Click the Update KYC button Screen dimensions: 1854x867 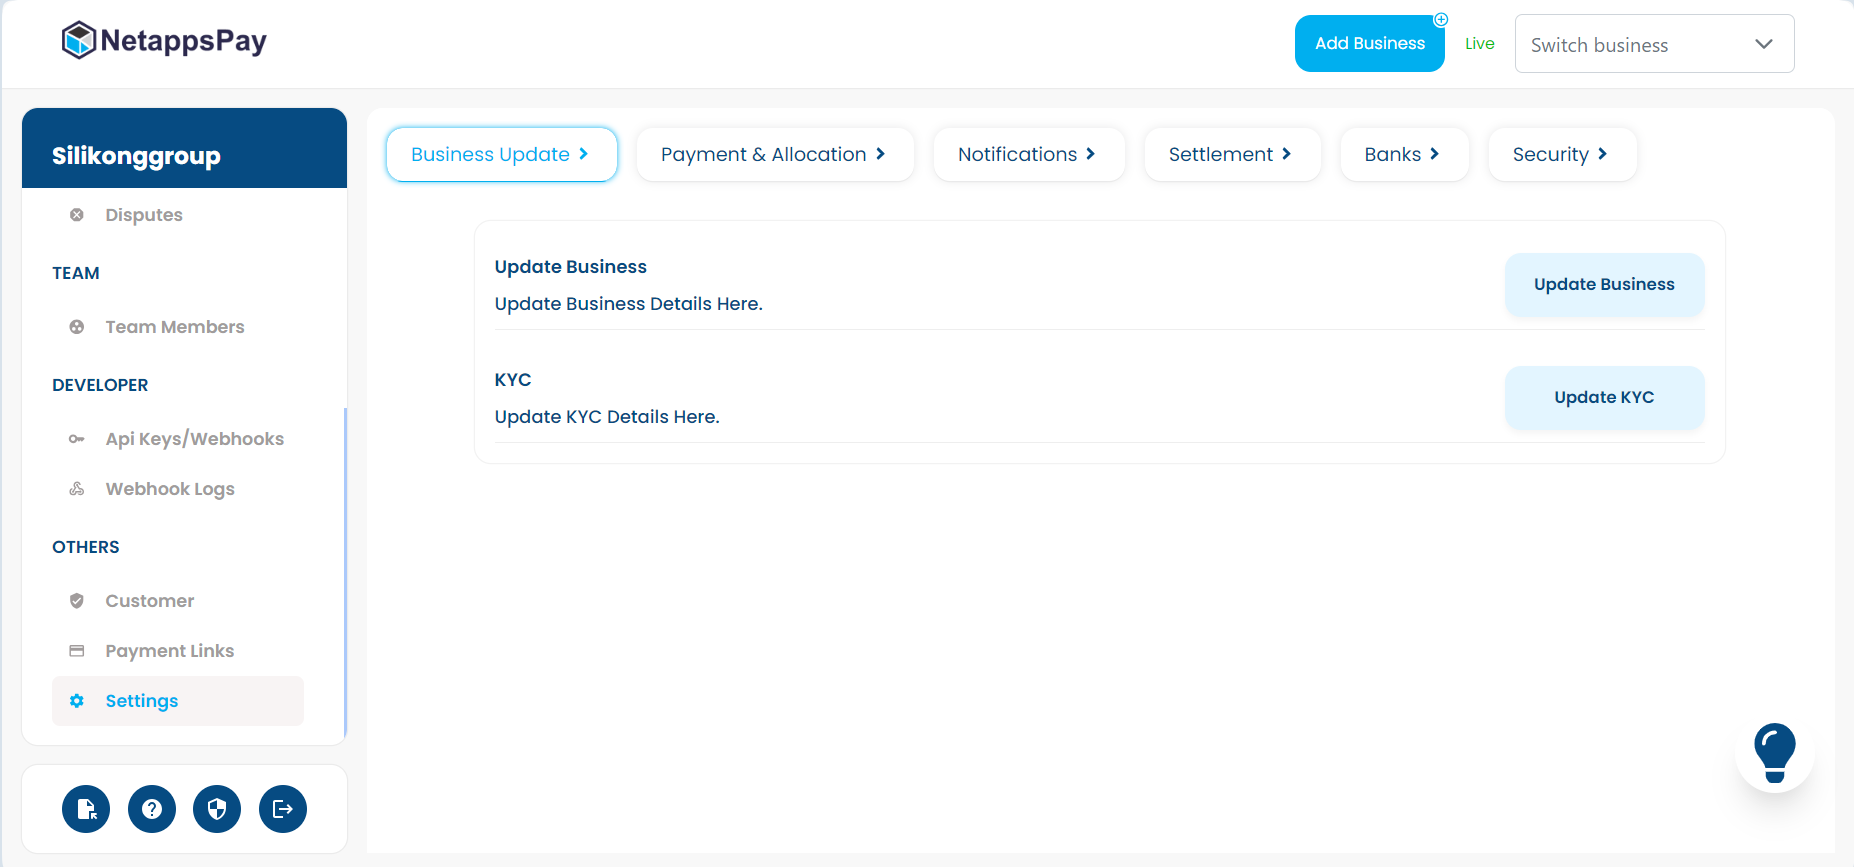[x=1605, y=398]
